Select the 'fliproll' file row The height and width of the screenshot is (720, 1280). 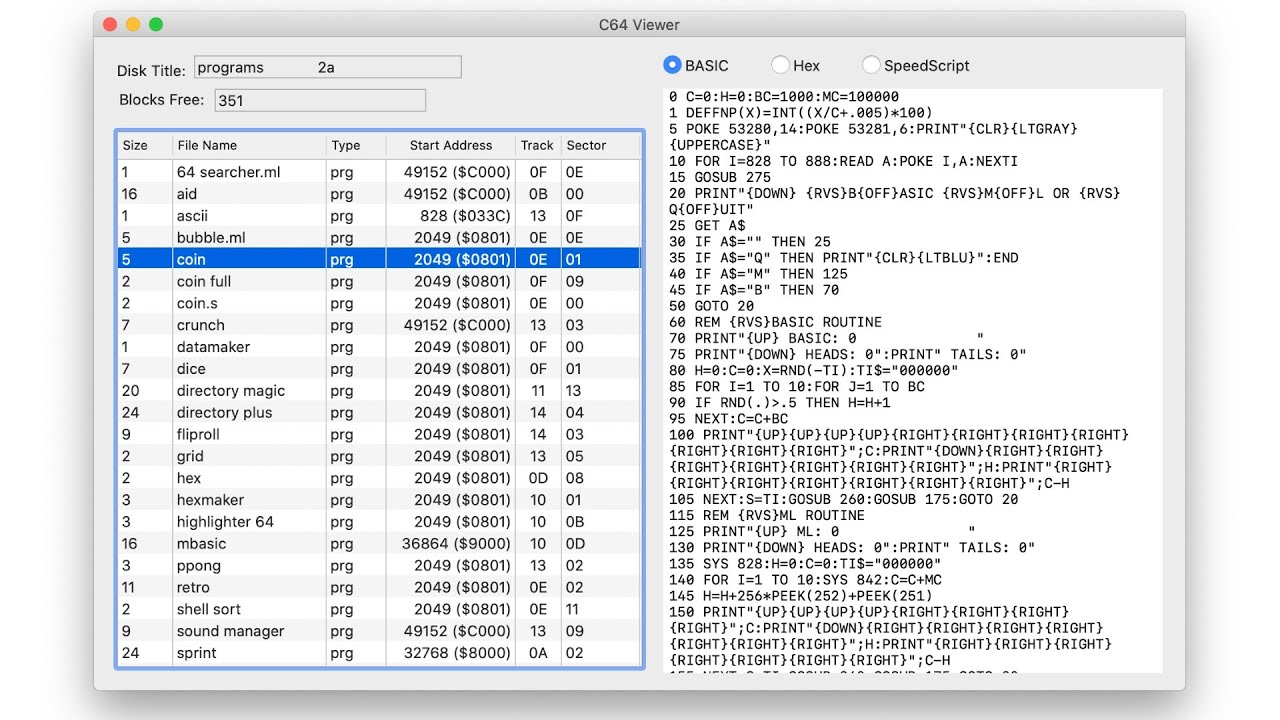[x=379, y=435]
